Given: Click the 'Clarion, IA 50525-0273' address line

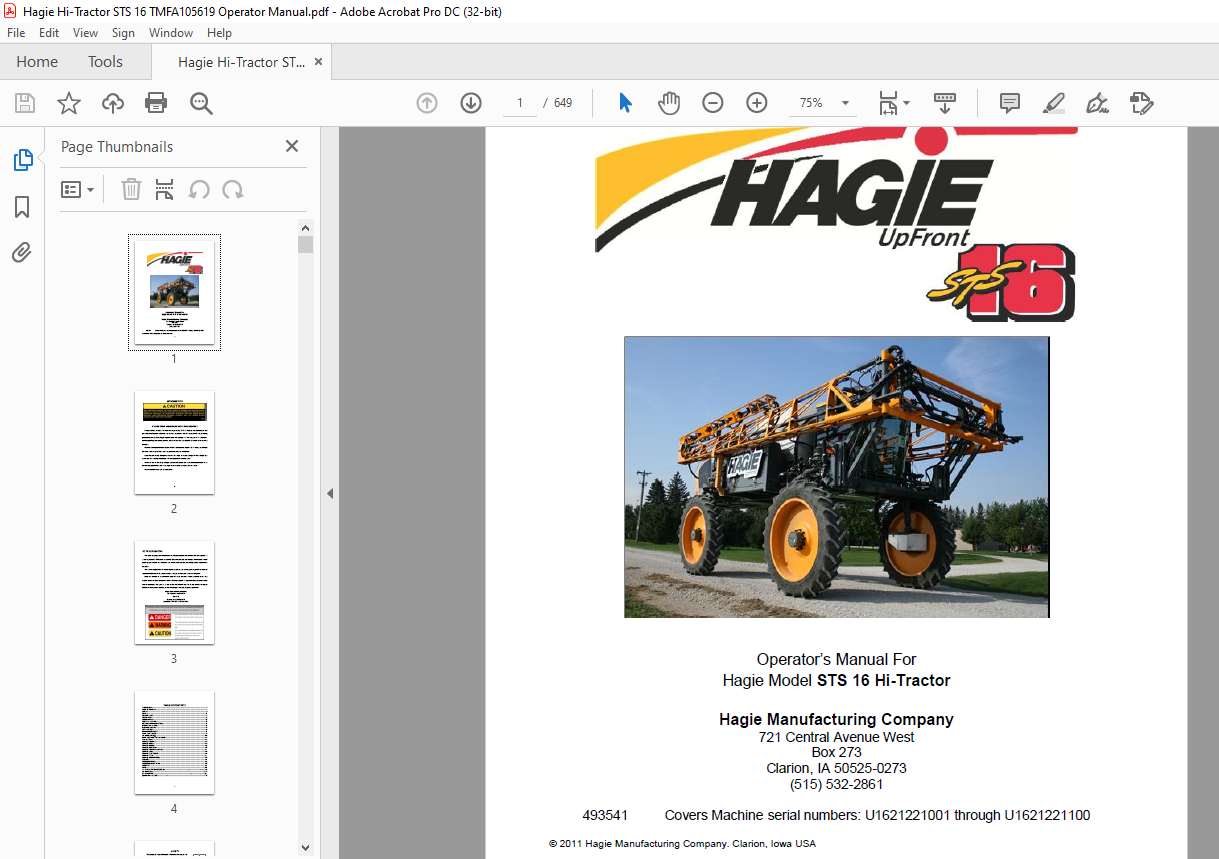Looking at the screenshot, I should click(x=836, y=768).
